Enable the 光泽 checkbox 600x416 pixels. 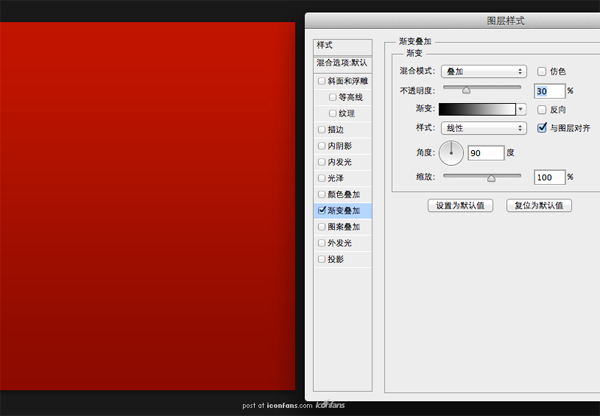(x=321, y=178)
